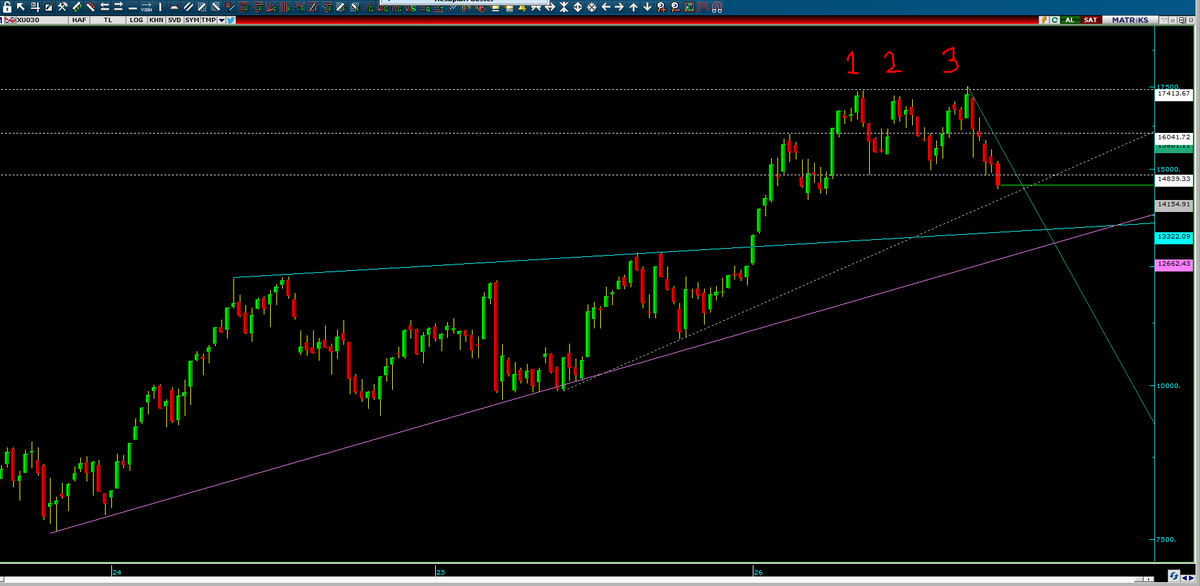
Task: Click the left arrow navigation icon
Action: tap(606, 7)
